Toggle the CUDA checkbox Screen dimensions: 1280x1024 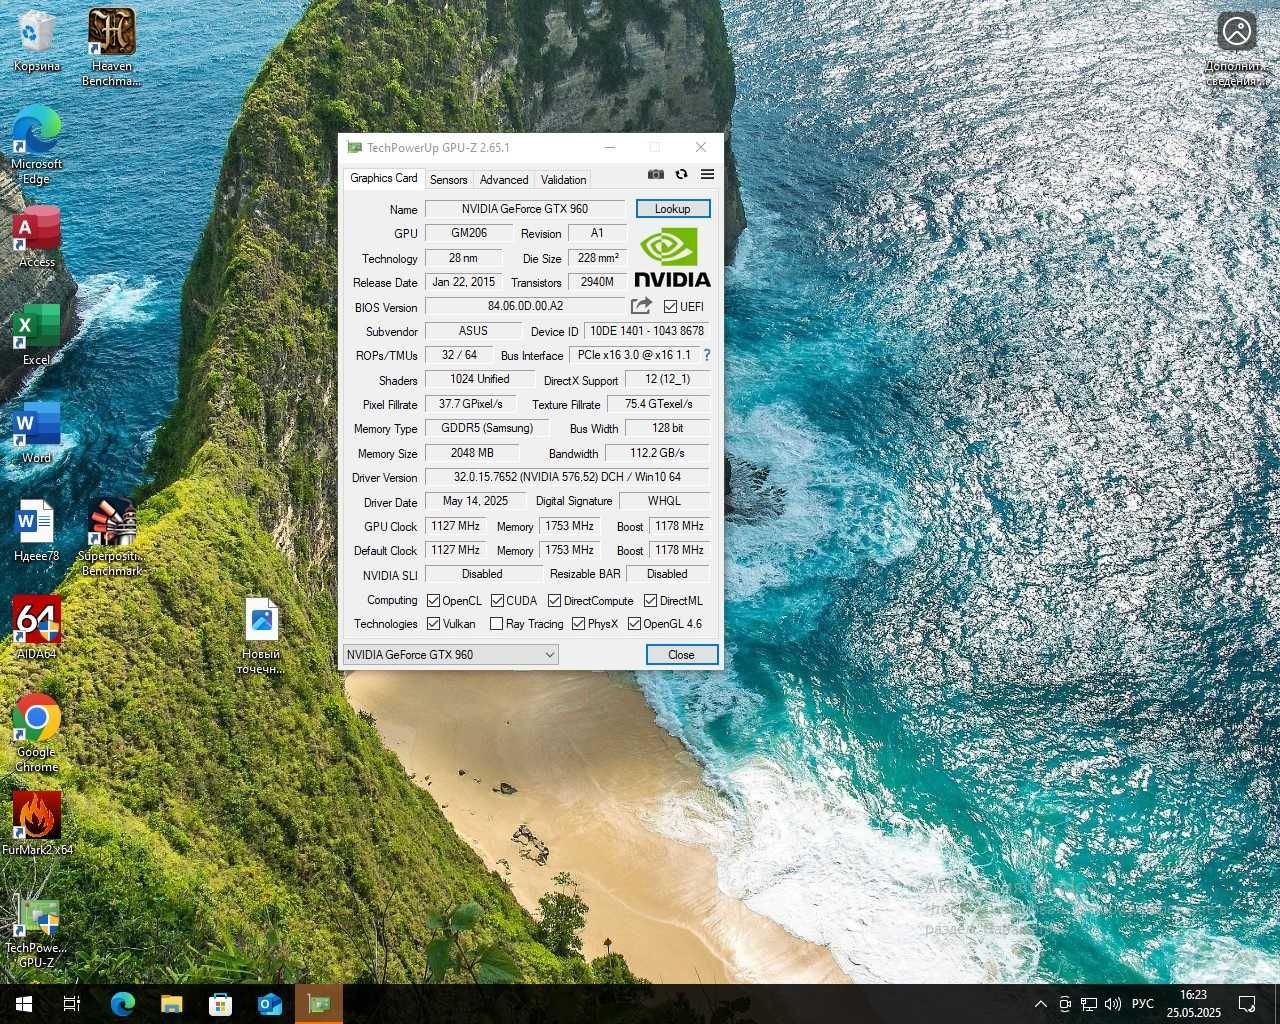pos(497,601)
